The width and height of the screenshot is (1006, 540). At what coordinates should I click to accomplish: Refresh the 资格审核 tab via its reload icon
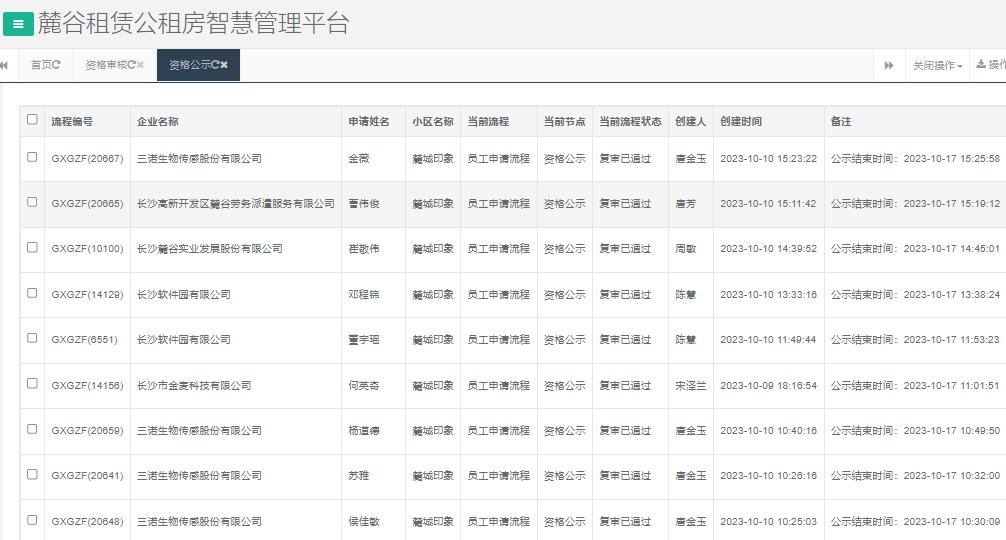point(131,65)
